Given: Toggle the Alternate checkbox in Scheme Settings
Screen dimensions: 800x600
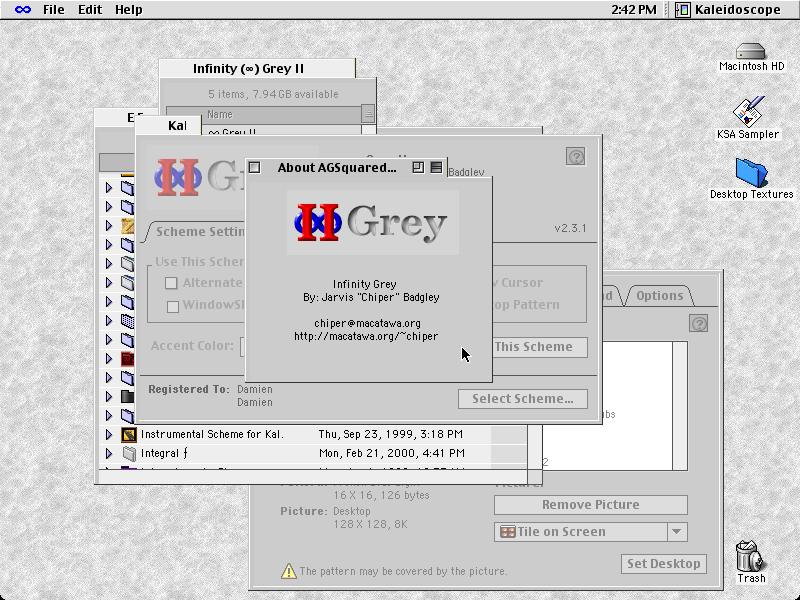Looking at the screenshot, I should (x=171, y=283).
